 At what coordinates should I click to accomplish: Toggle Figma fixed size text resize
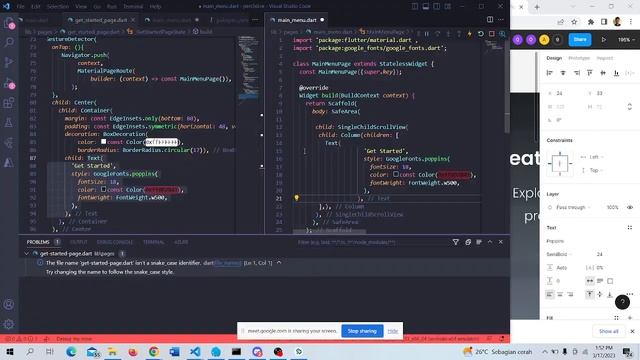point(610,281)
